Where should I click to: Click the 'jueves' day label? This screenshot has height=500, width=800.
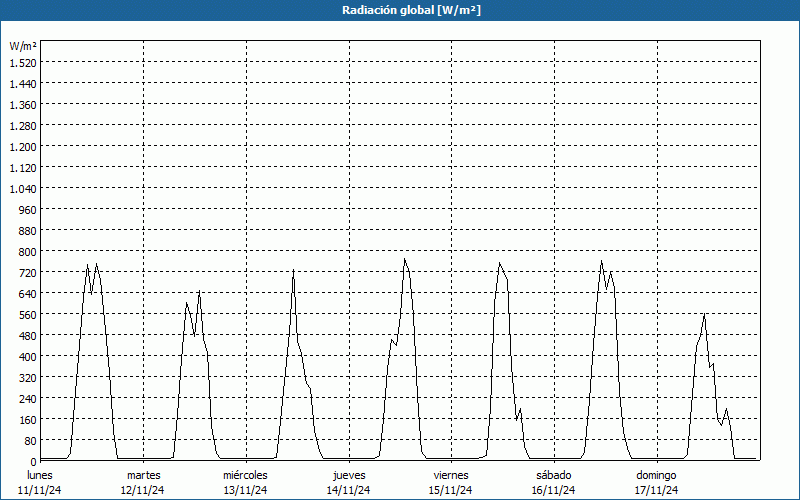(x=349, y=475)
